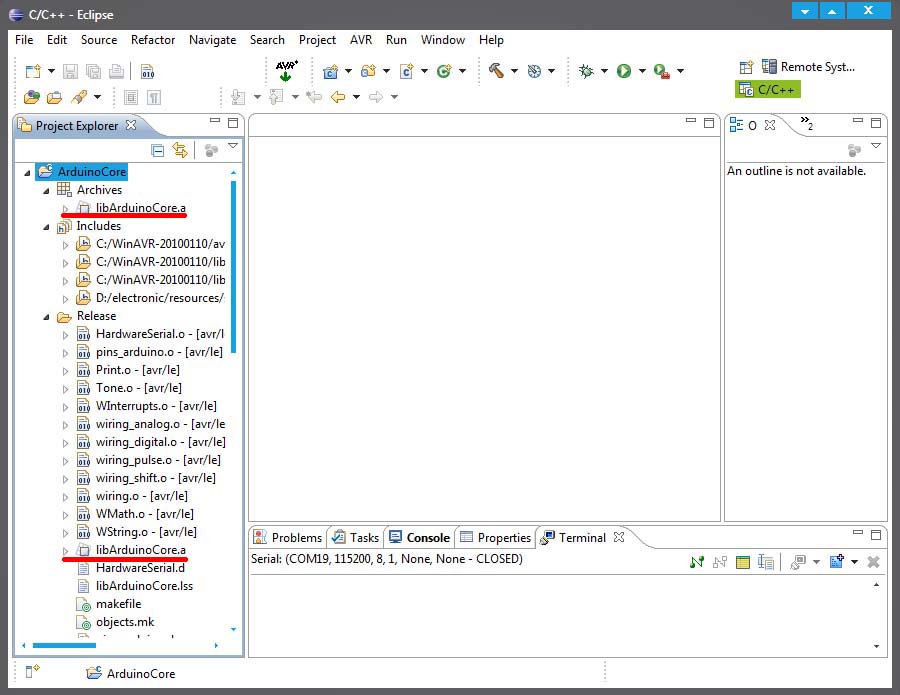Click the Search flashlight icon
900x695 pixels.
point(79,97)
